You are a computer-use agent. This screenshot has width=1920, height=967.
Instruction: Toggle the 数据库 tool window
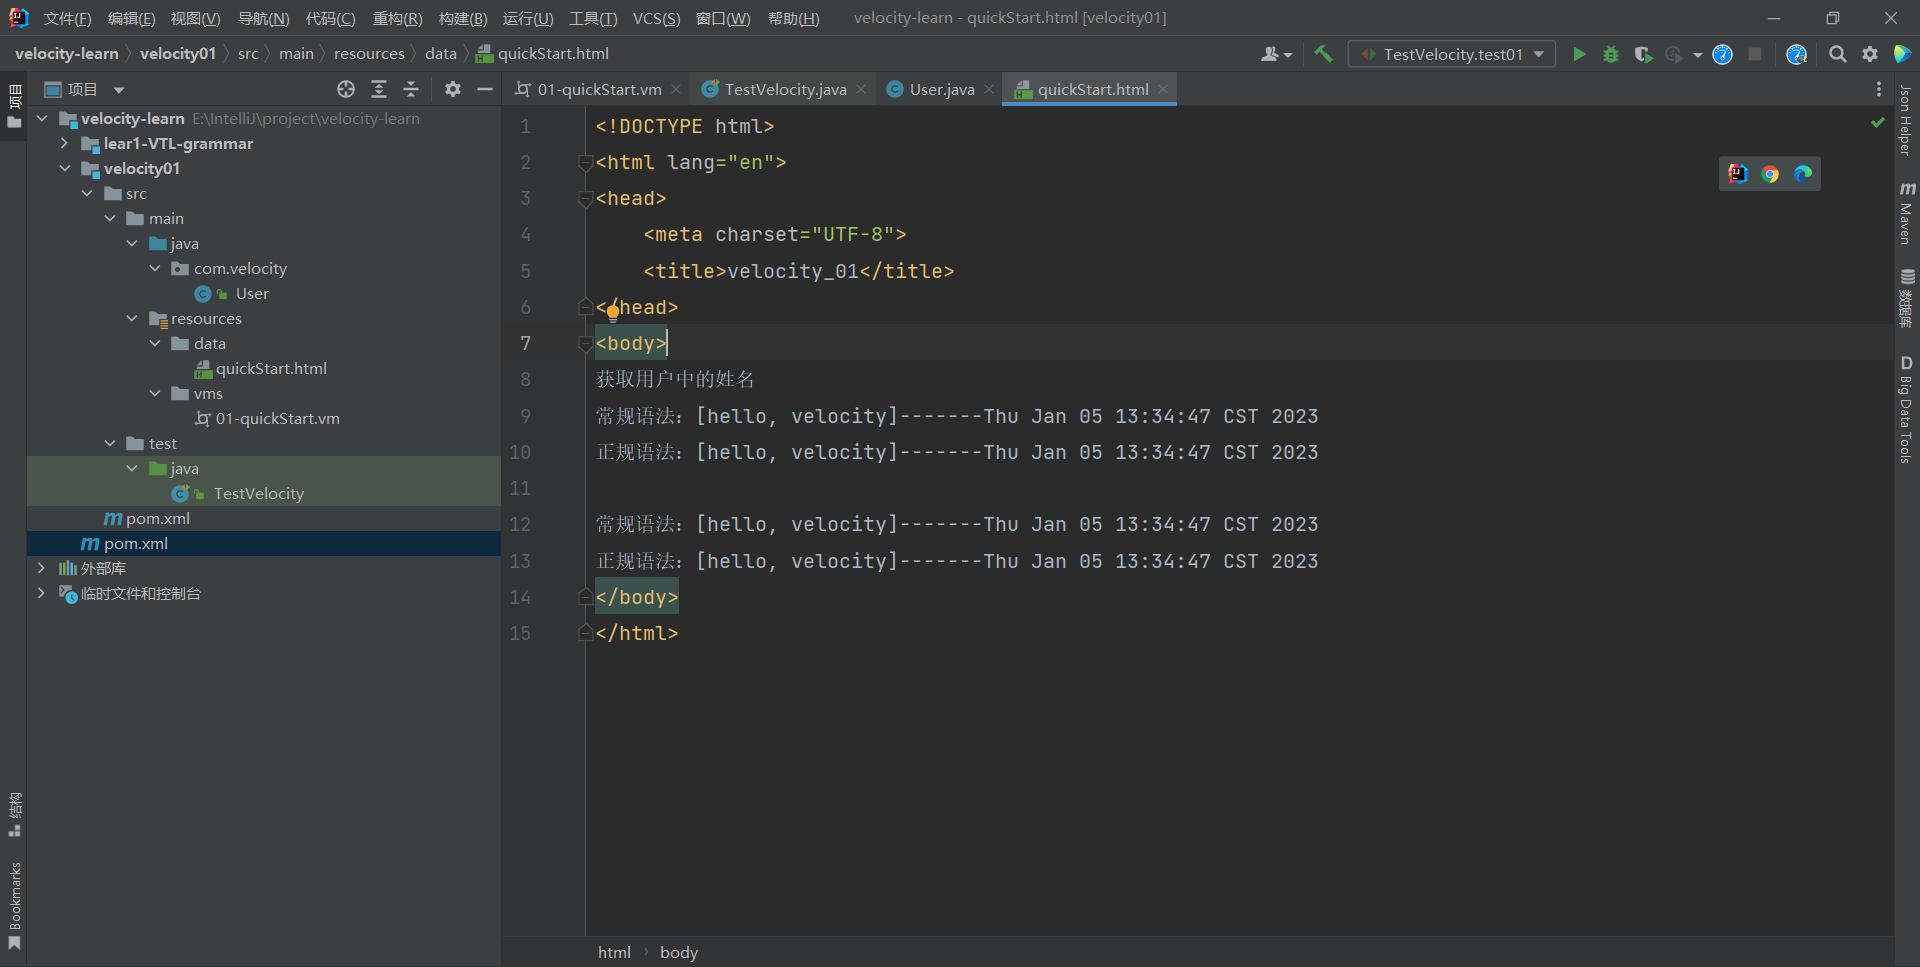1906,298
